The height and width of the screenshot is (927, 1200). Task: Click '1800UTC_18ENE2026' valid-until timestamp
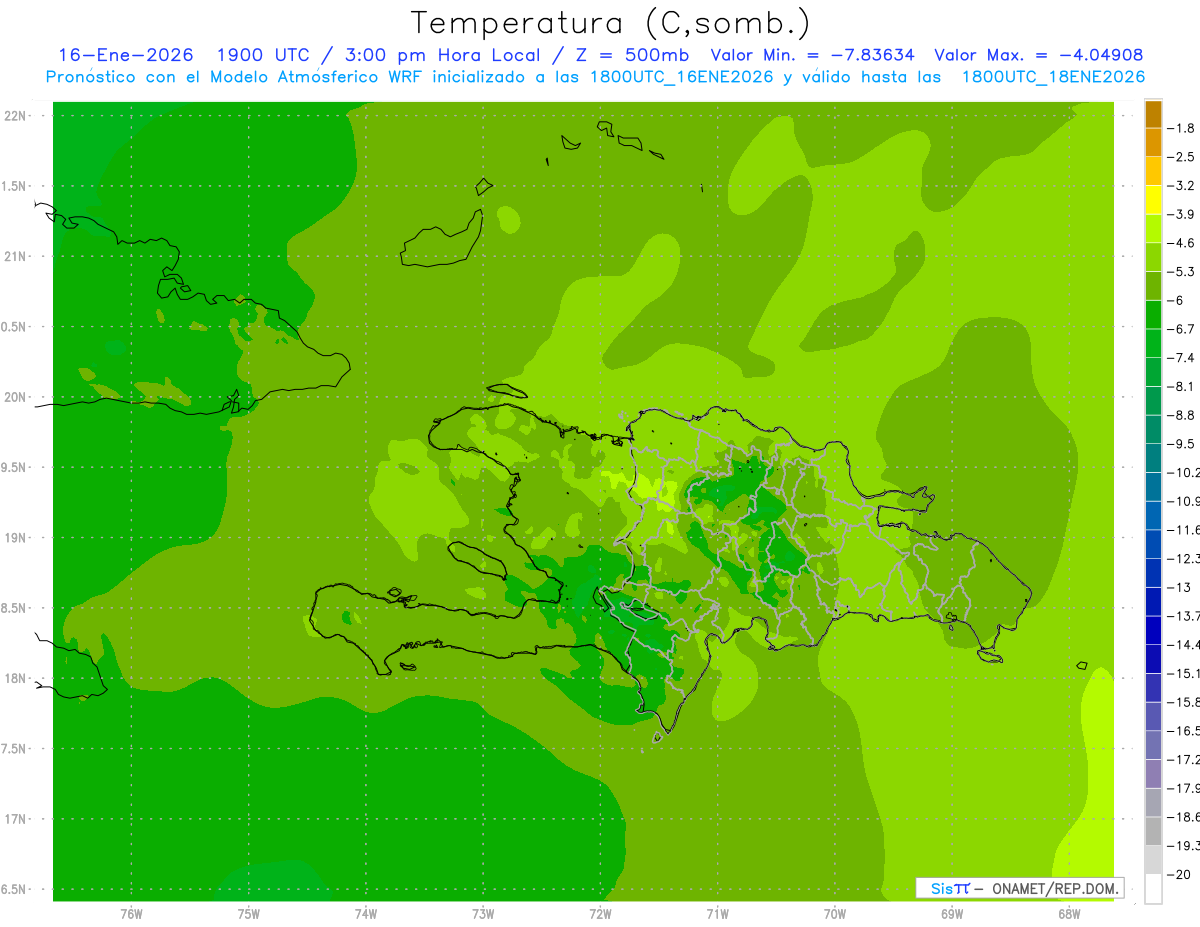tap(1052, 76)
